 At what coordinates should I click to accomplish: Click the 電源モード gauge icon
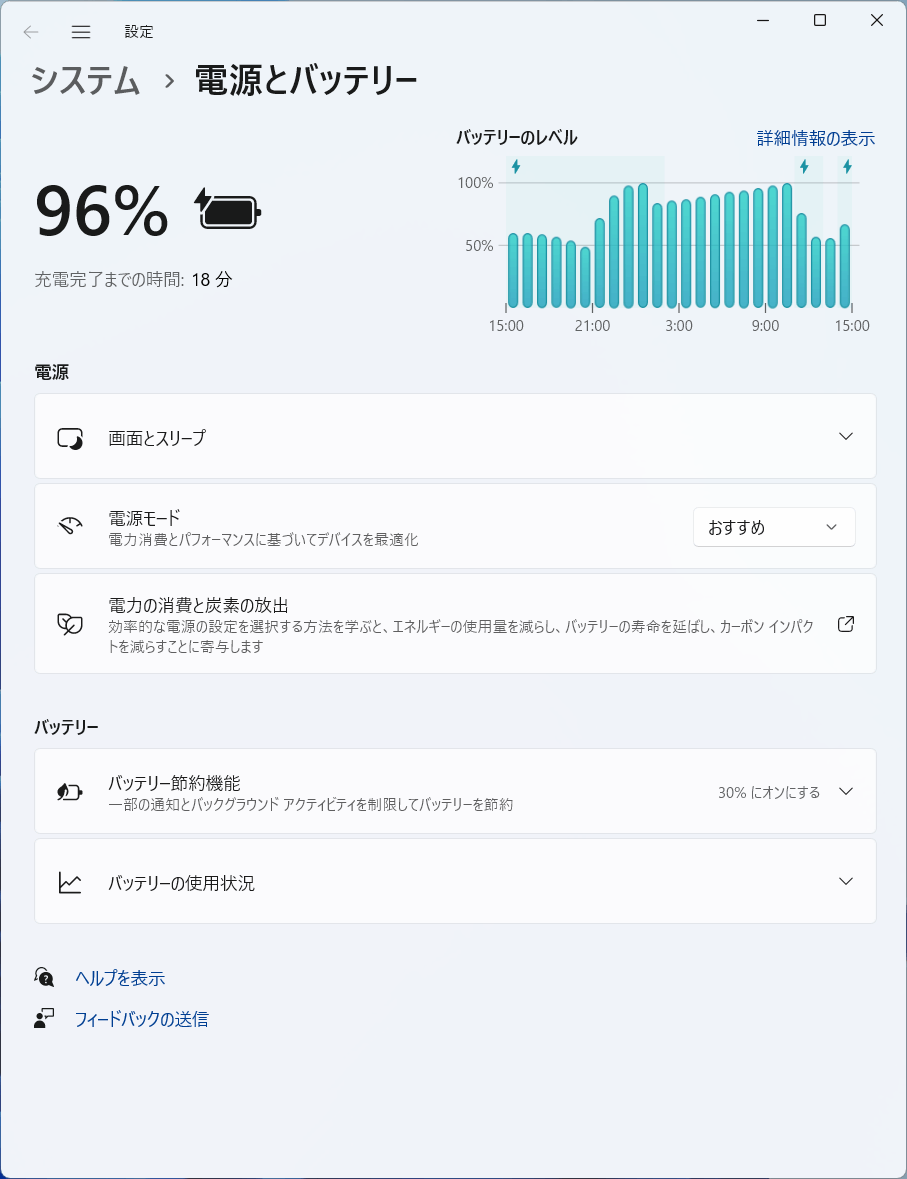pos(70,526)
